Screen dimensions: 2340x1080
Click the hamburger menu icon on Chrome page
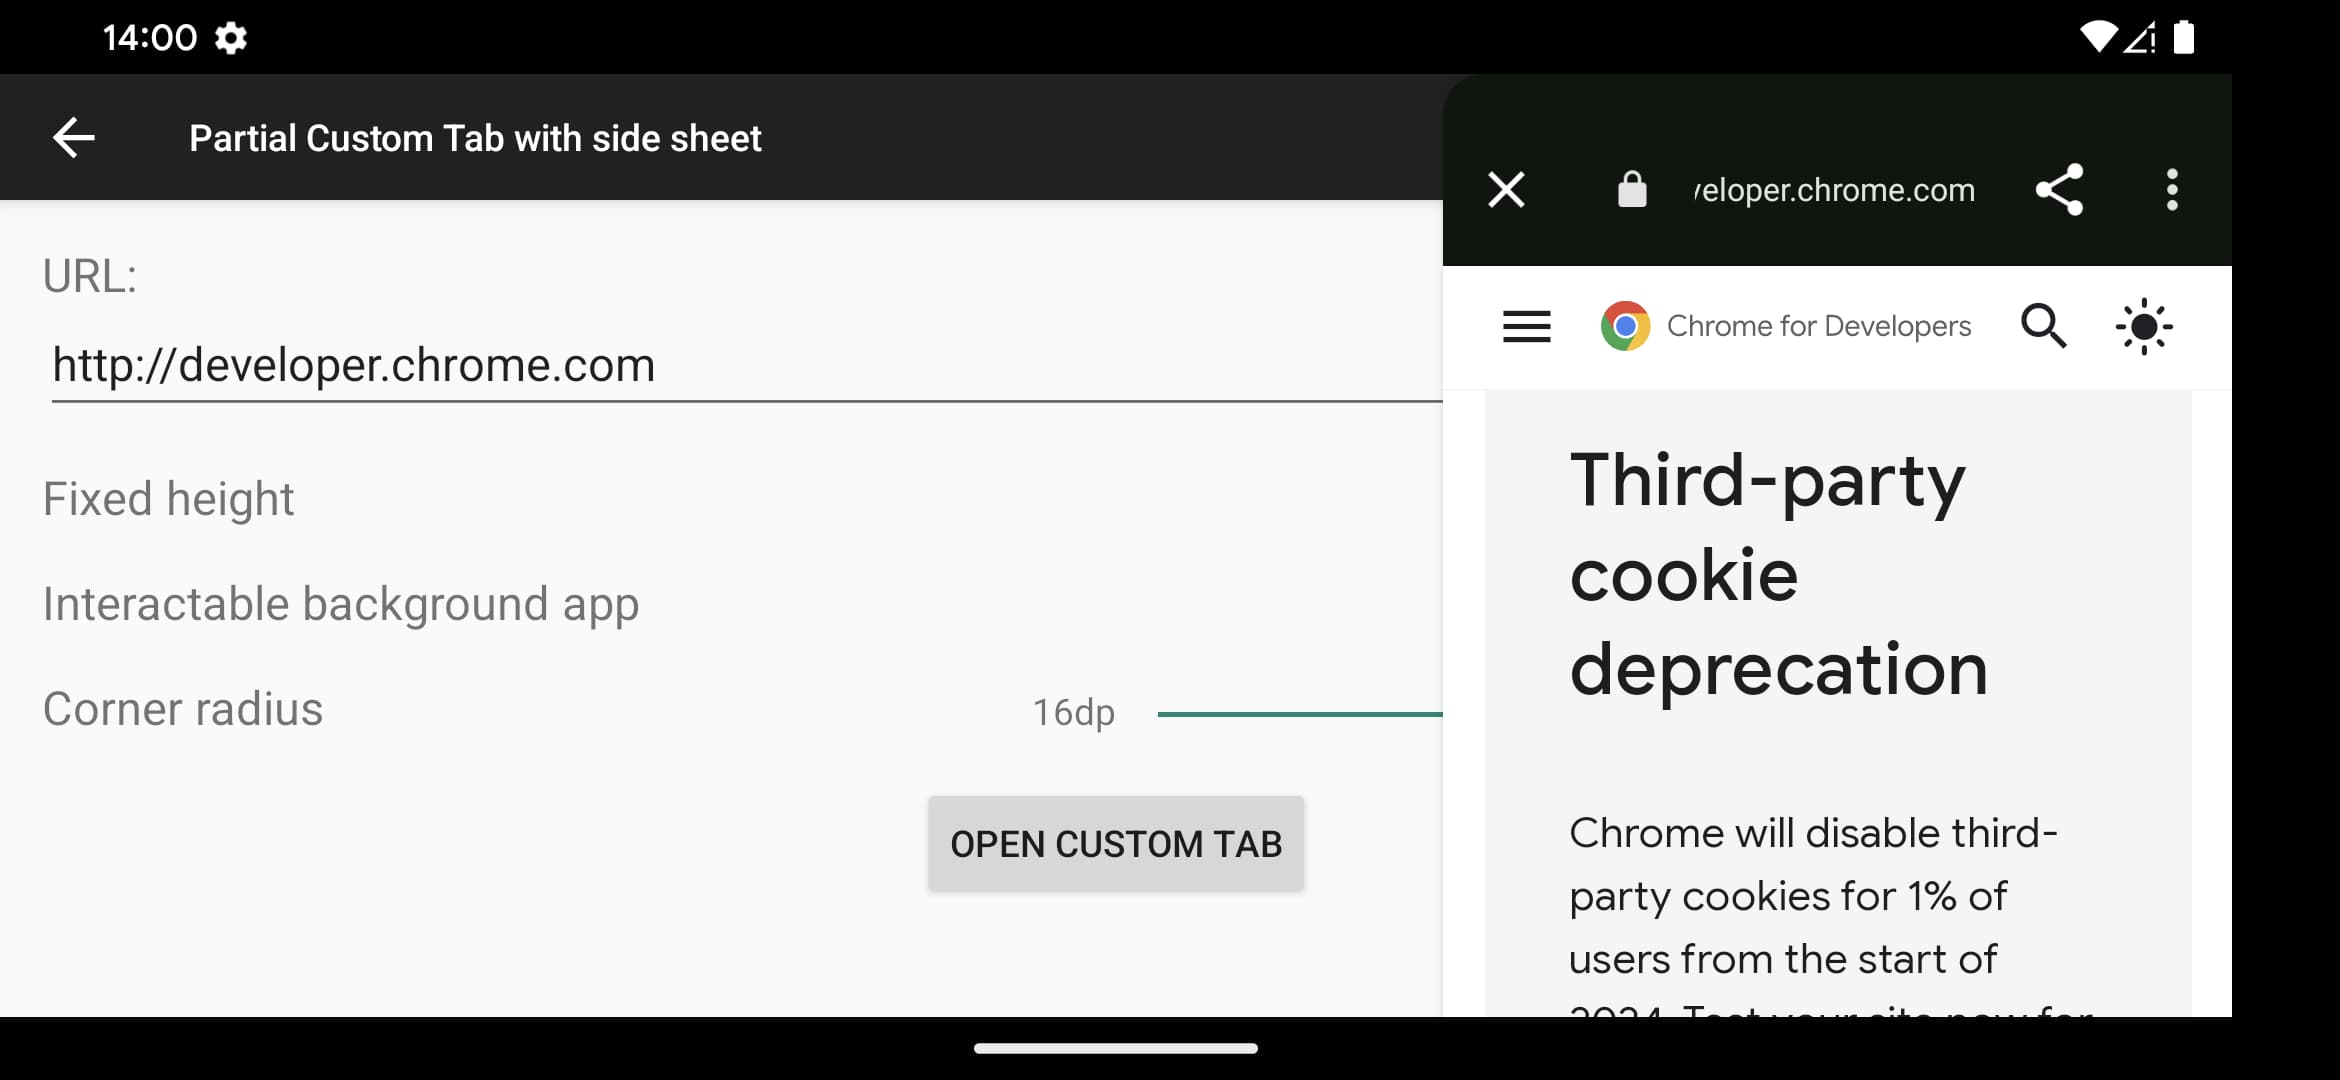click(x=1528, y=327)
